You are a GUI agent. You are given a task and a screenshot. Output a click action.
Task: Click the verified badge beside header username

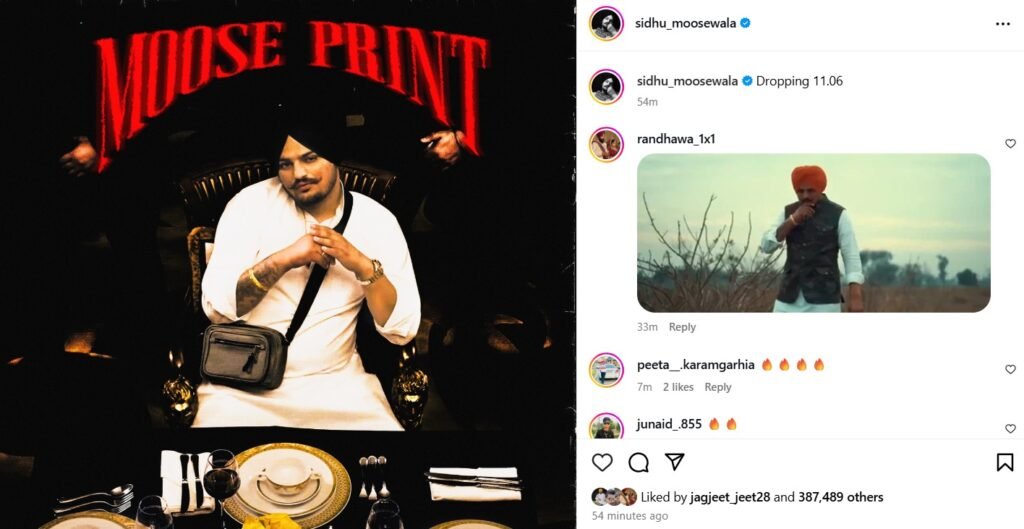coord(745,24)
